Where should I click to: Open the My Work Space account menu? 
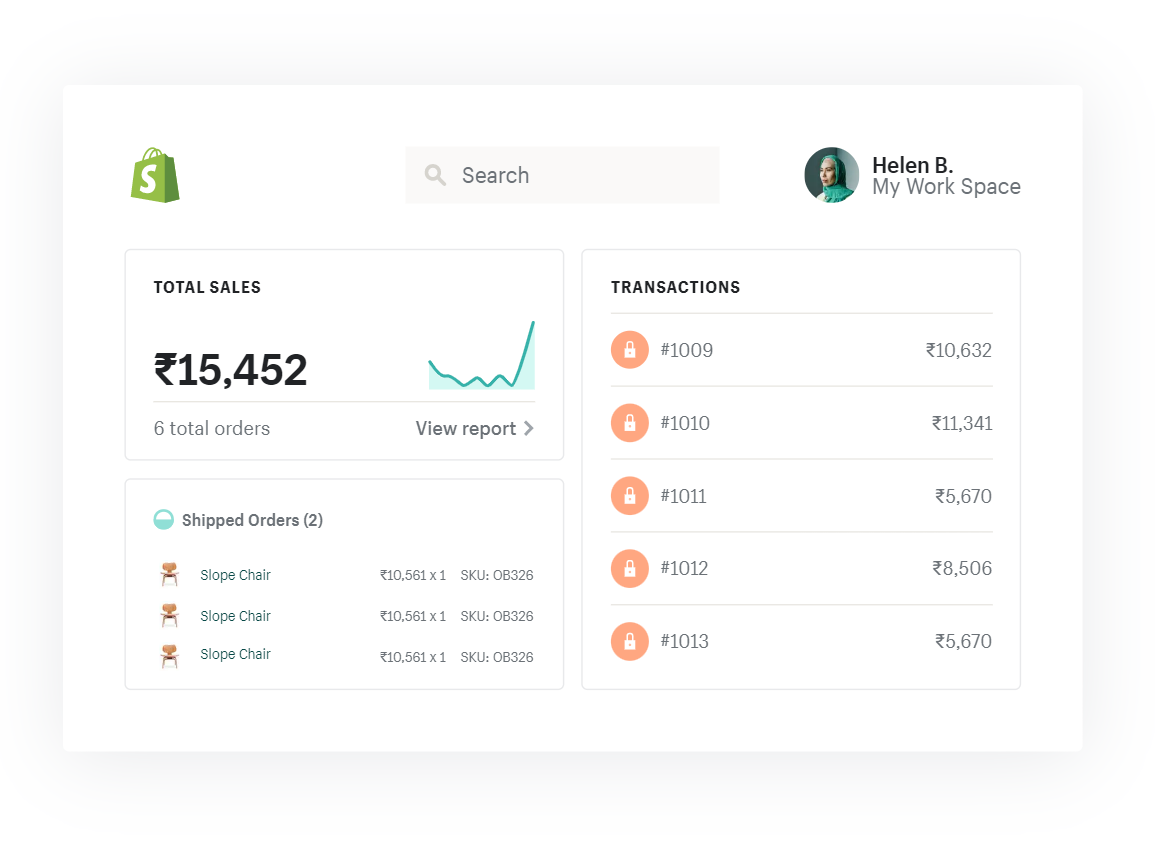pos(946,187)
